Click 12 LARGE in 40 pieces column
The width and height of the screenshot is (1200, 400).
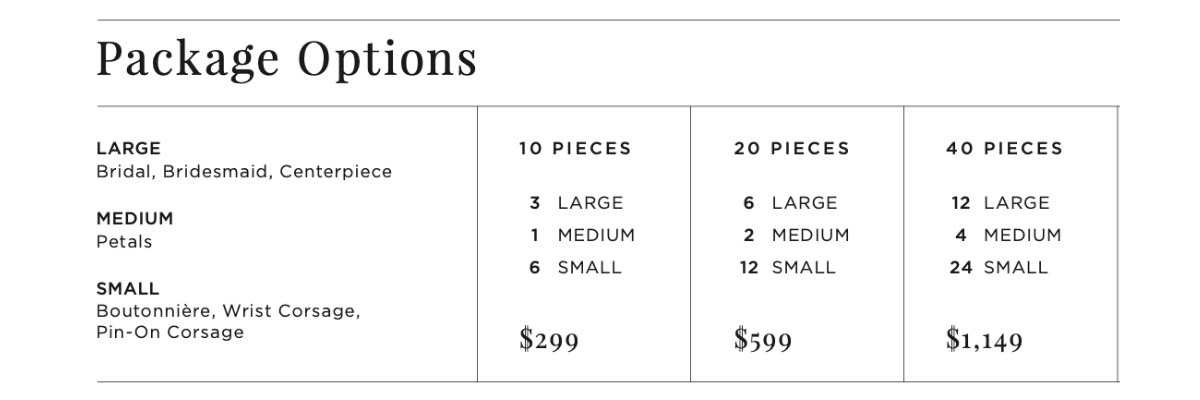pos(1000,203)
